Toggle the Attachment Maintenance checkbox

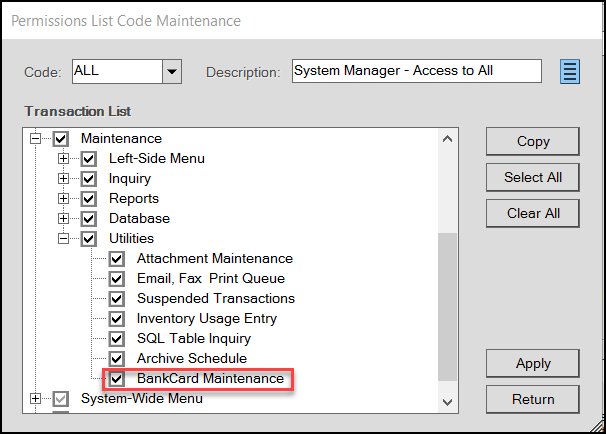[x=116, y=259]
